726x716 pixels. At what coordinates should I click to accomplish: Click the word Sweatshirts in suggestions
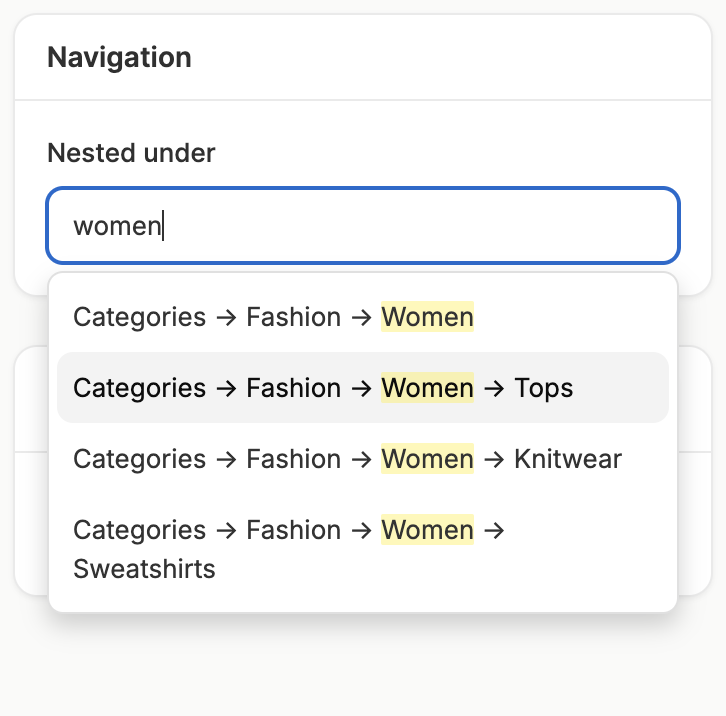[x=144, y=570]
